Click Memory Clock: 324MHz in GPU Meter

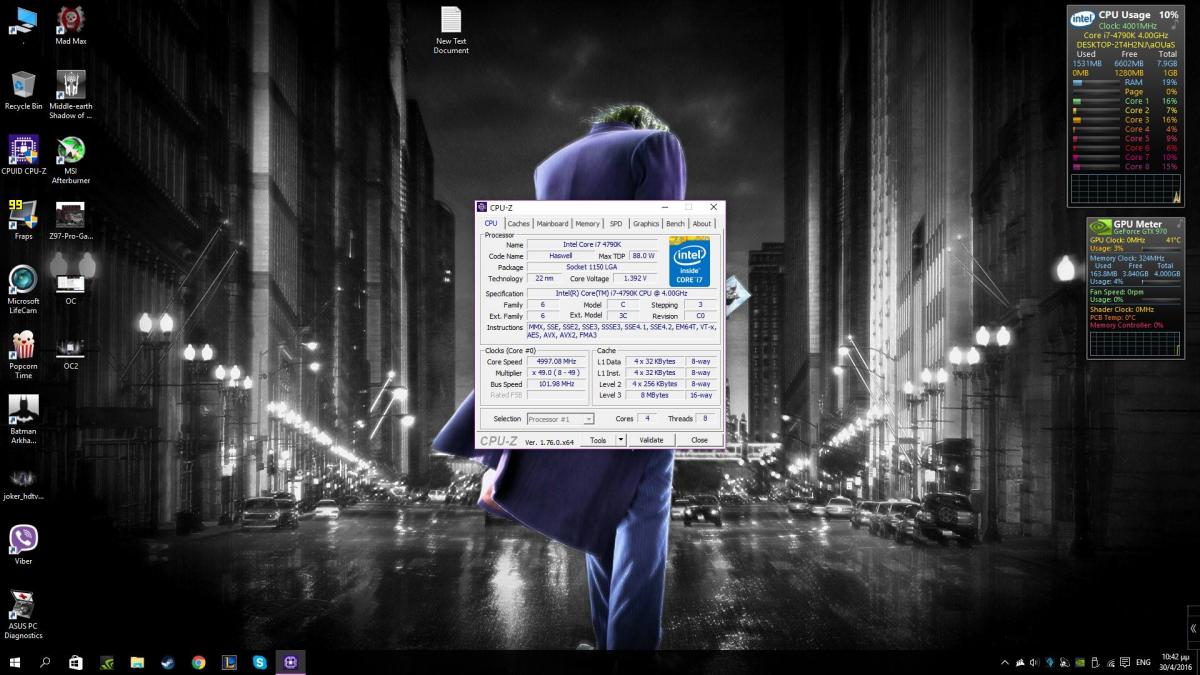[x=1126, y=258]
